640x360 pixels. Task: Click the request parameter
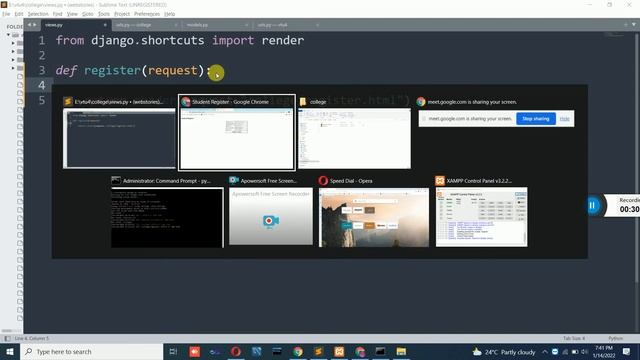(173, 71)
